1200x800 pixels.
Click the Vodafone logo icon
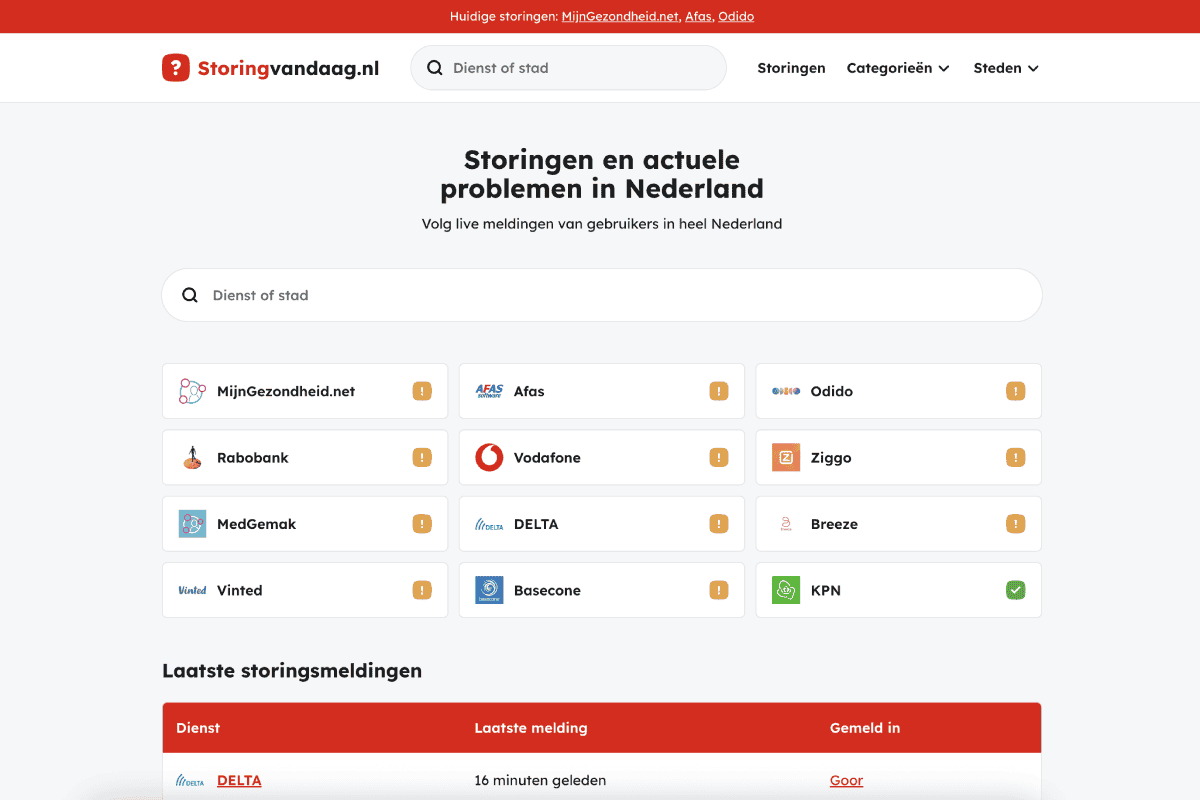[489, 458]
